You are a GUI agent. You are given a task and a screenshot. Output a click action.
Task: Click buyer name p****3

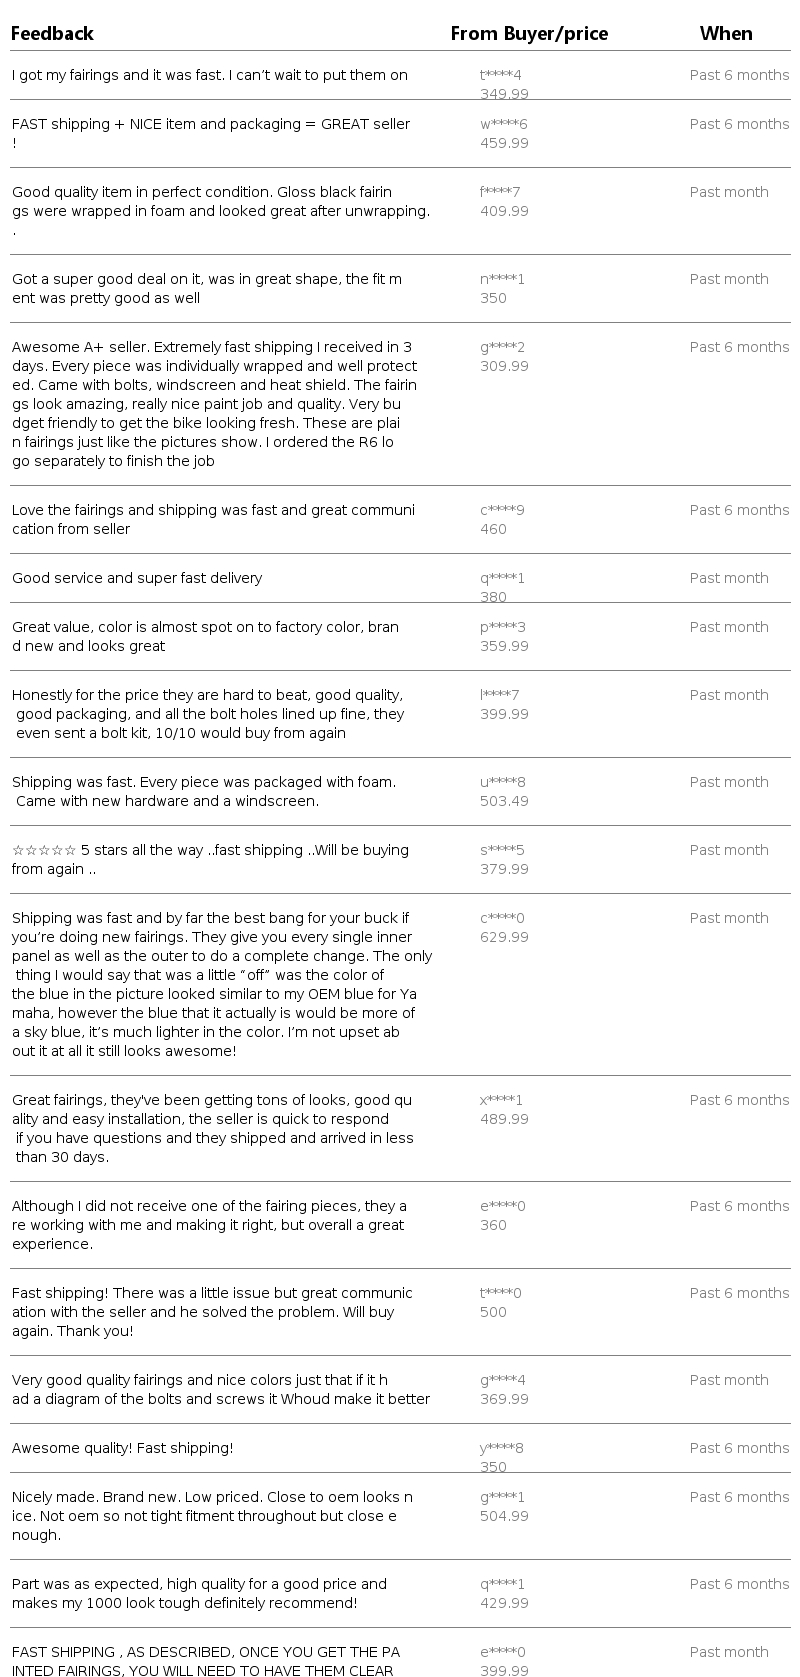[x=502, y=627]
